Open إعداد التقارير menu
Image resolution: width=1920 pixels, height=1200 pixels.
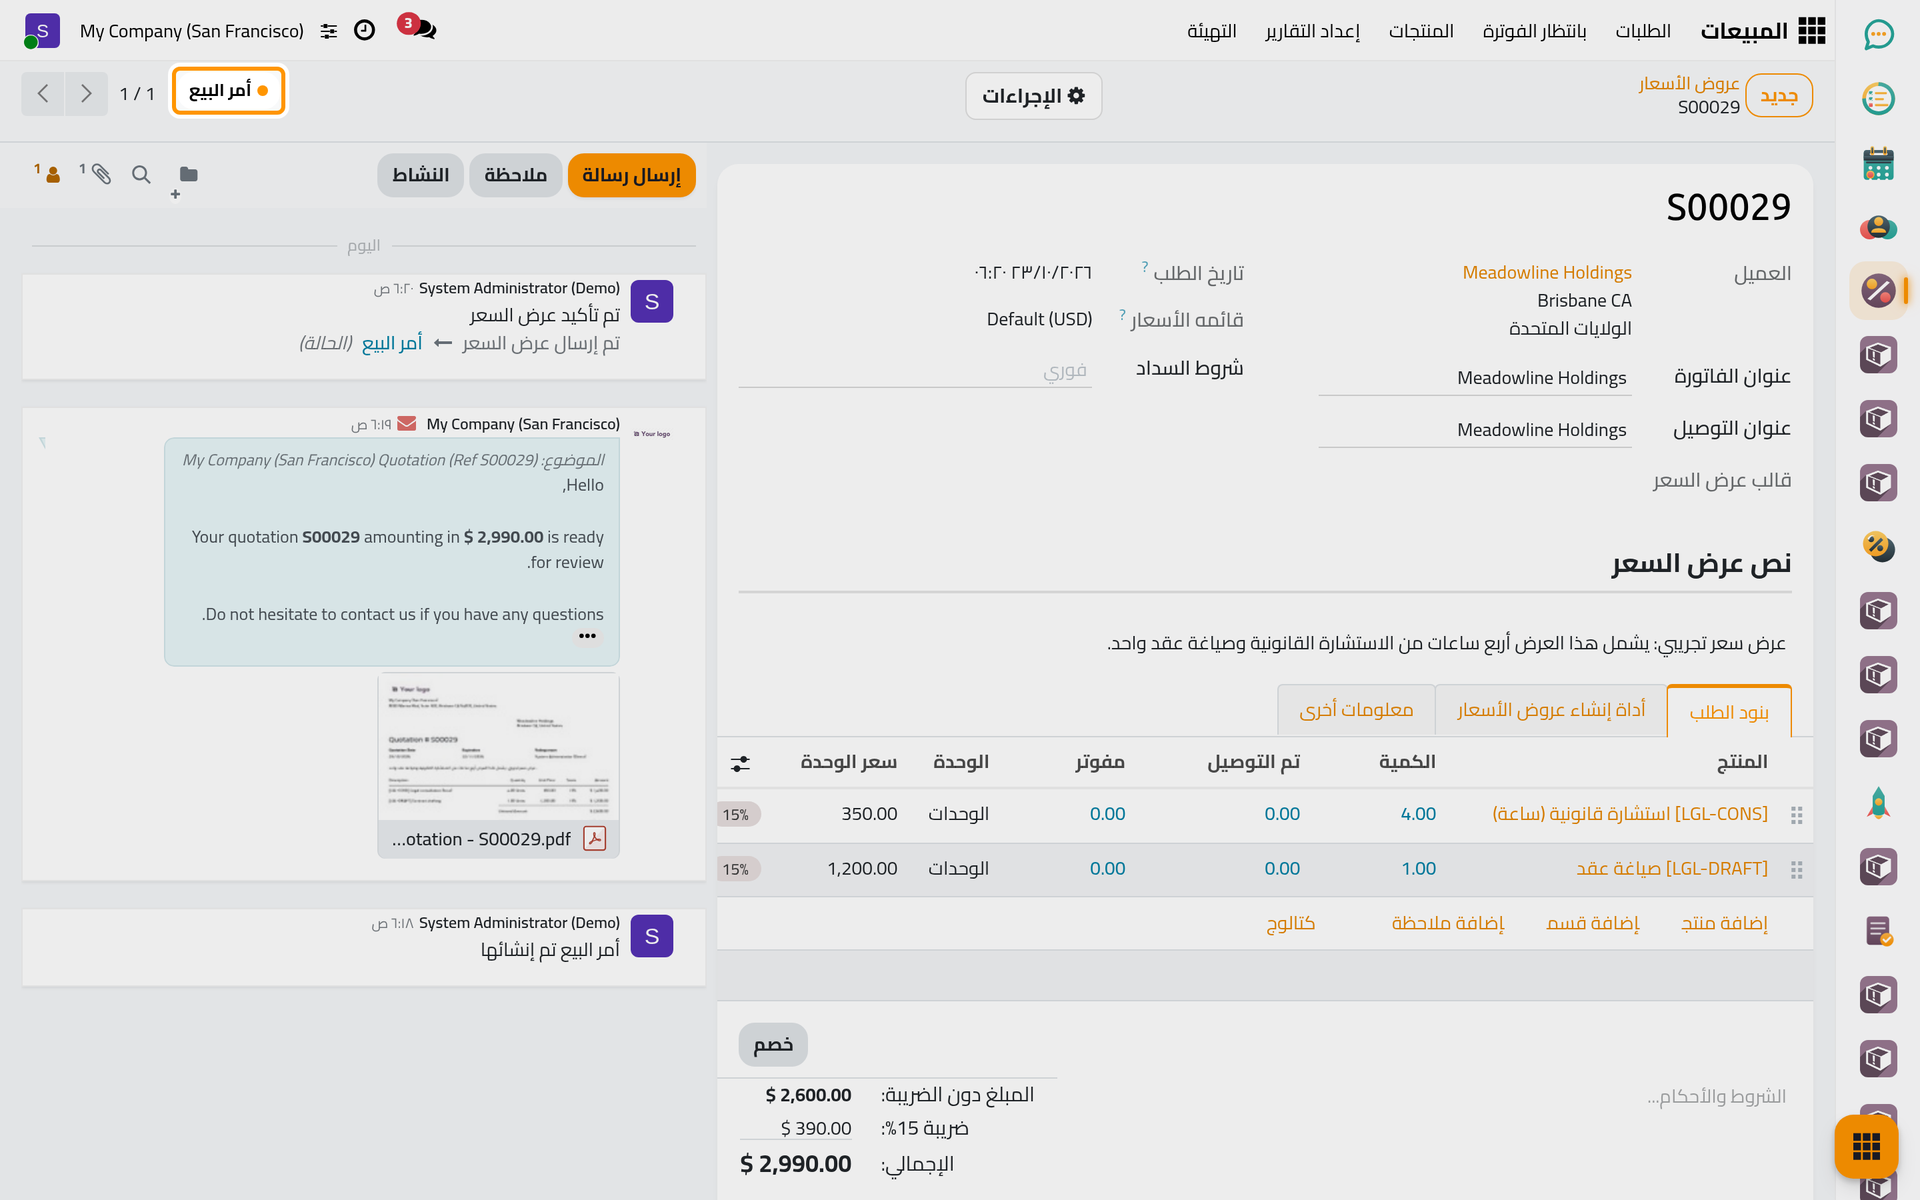click(1312, 31)
